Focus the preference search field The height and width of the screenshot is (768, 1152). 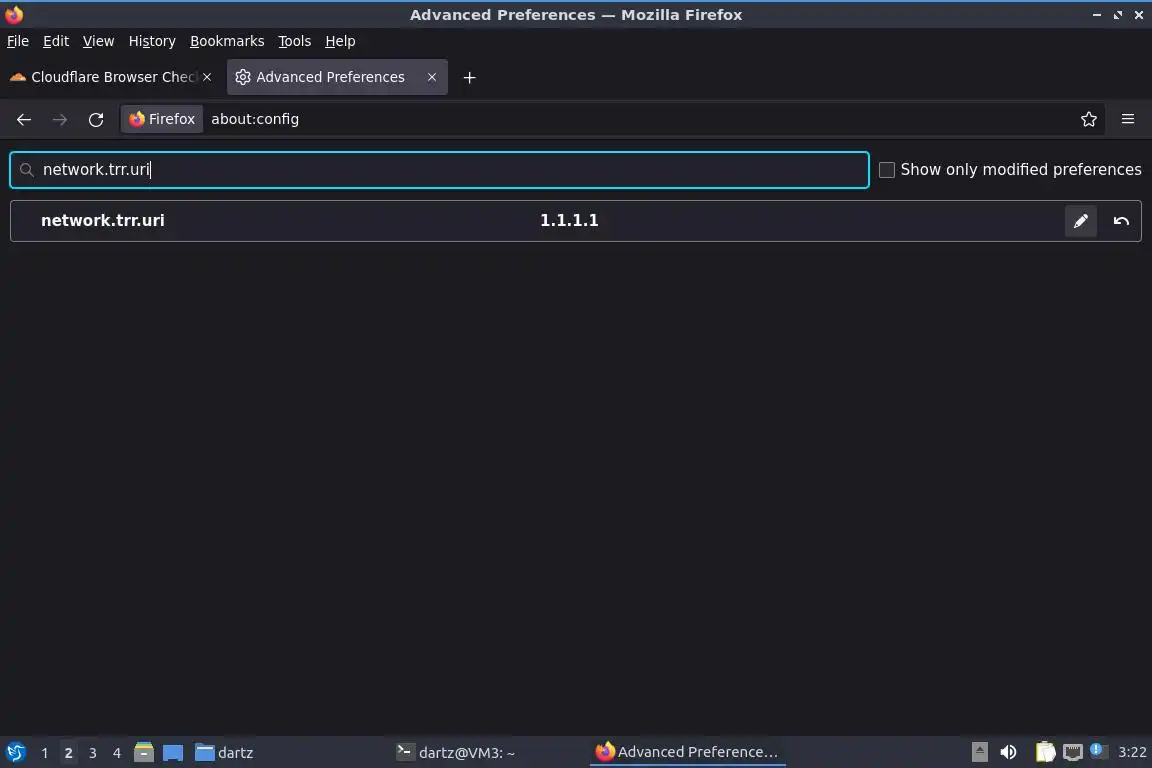439,170
